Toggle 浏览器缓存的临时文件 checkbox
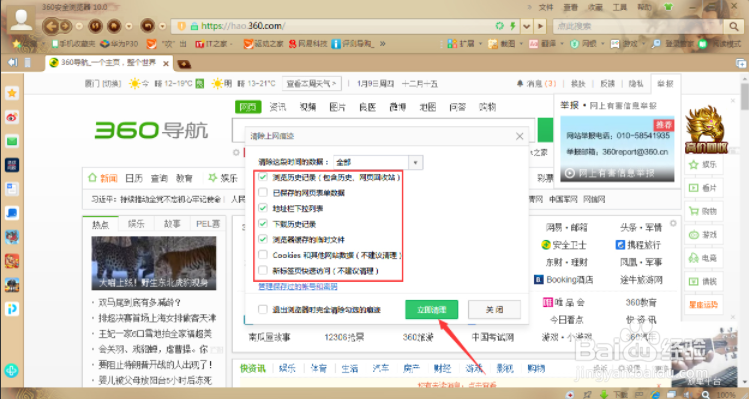This screenshot has height=399, width=749. point(263,239)
